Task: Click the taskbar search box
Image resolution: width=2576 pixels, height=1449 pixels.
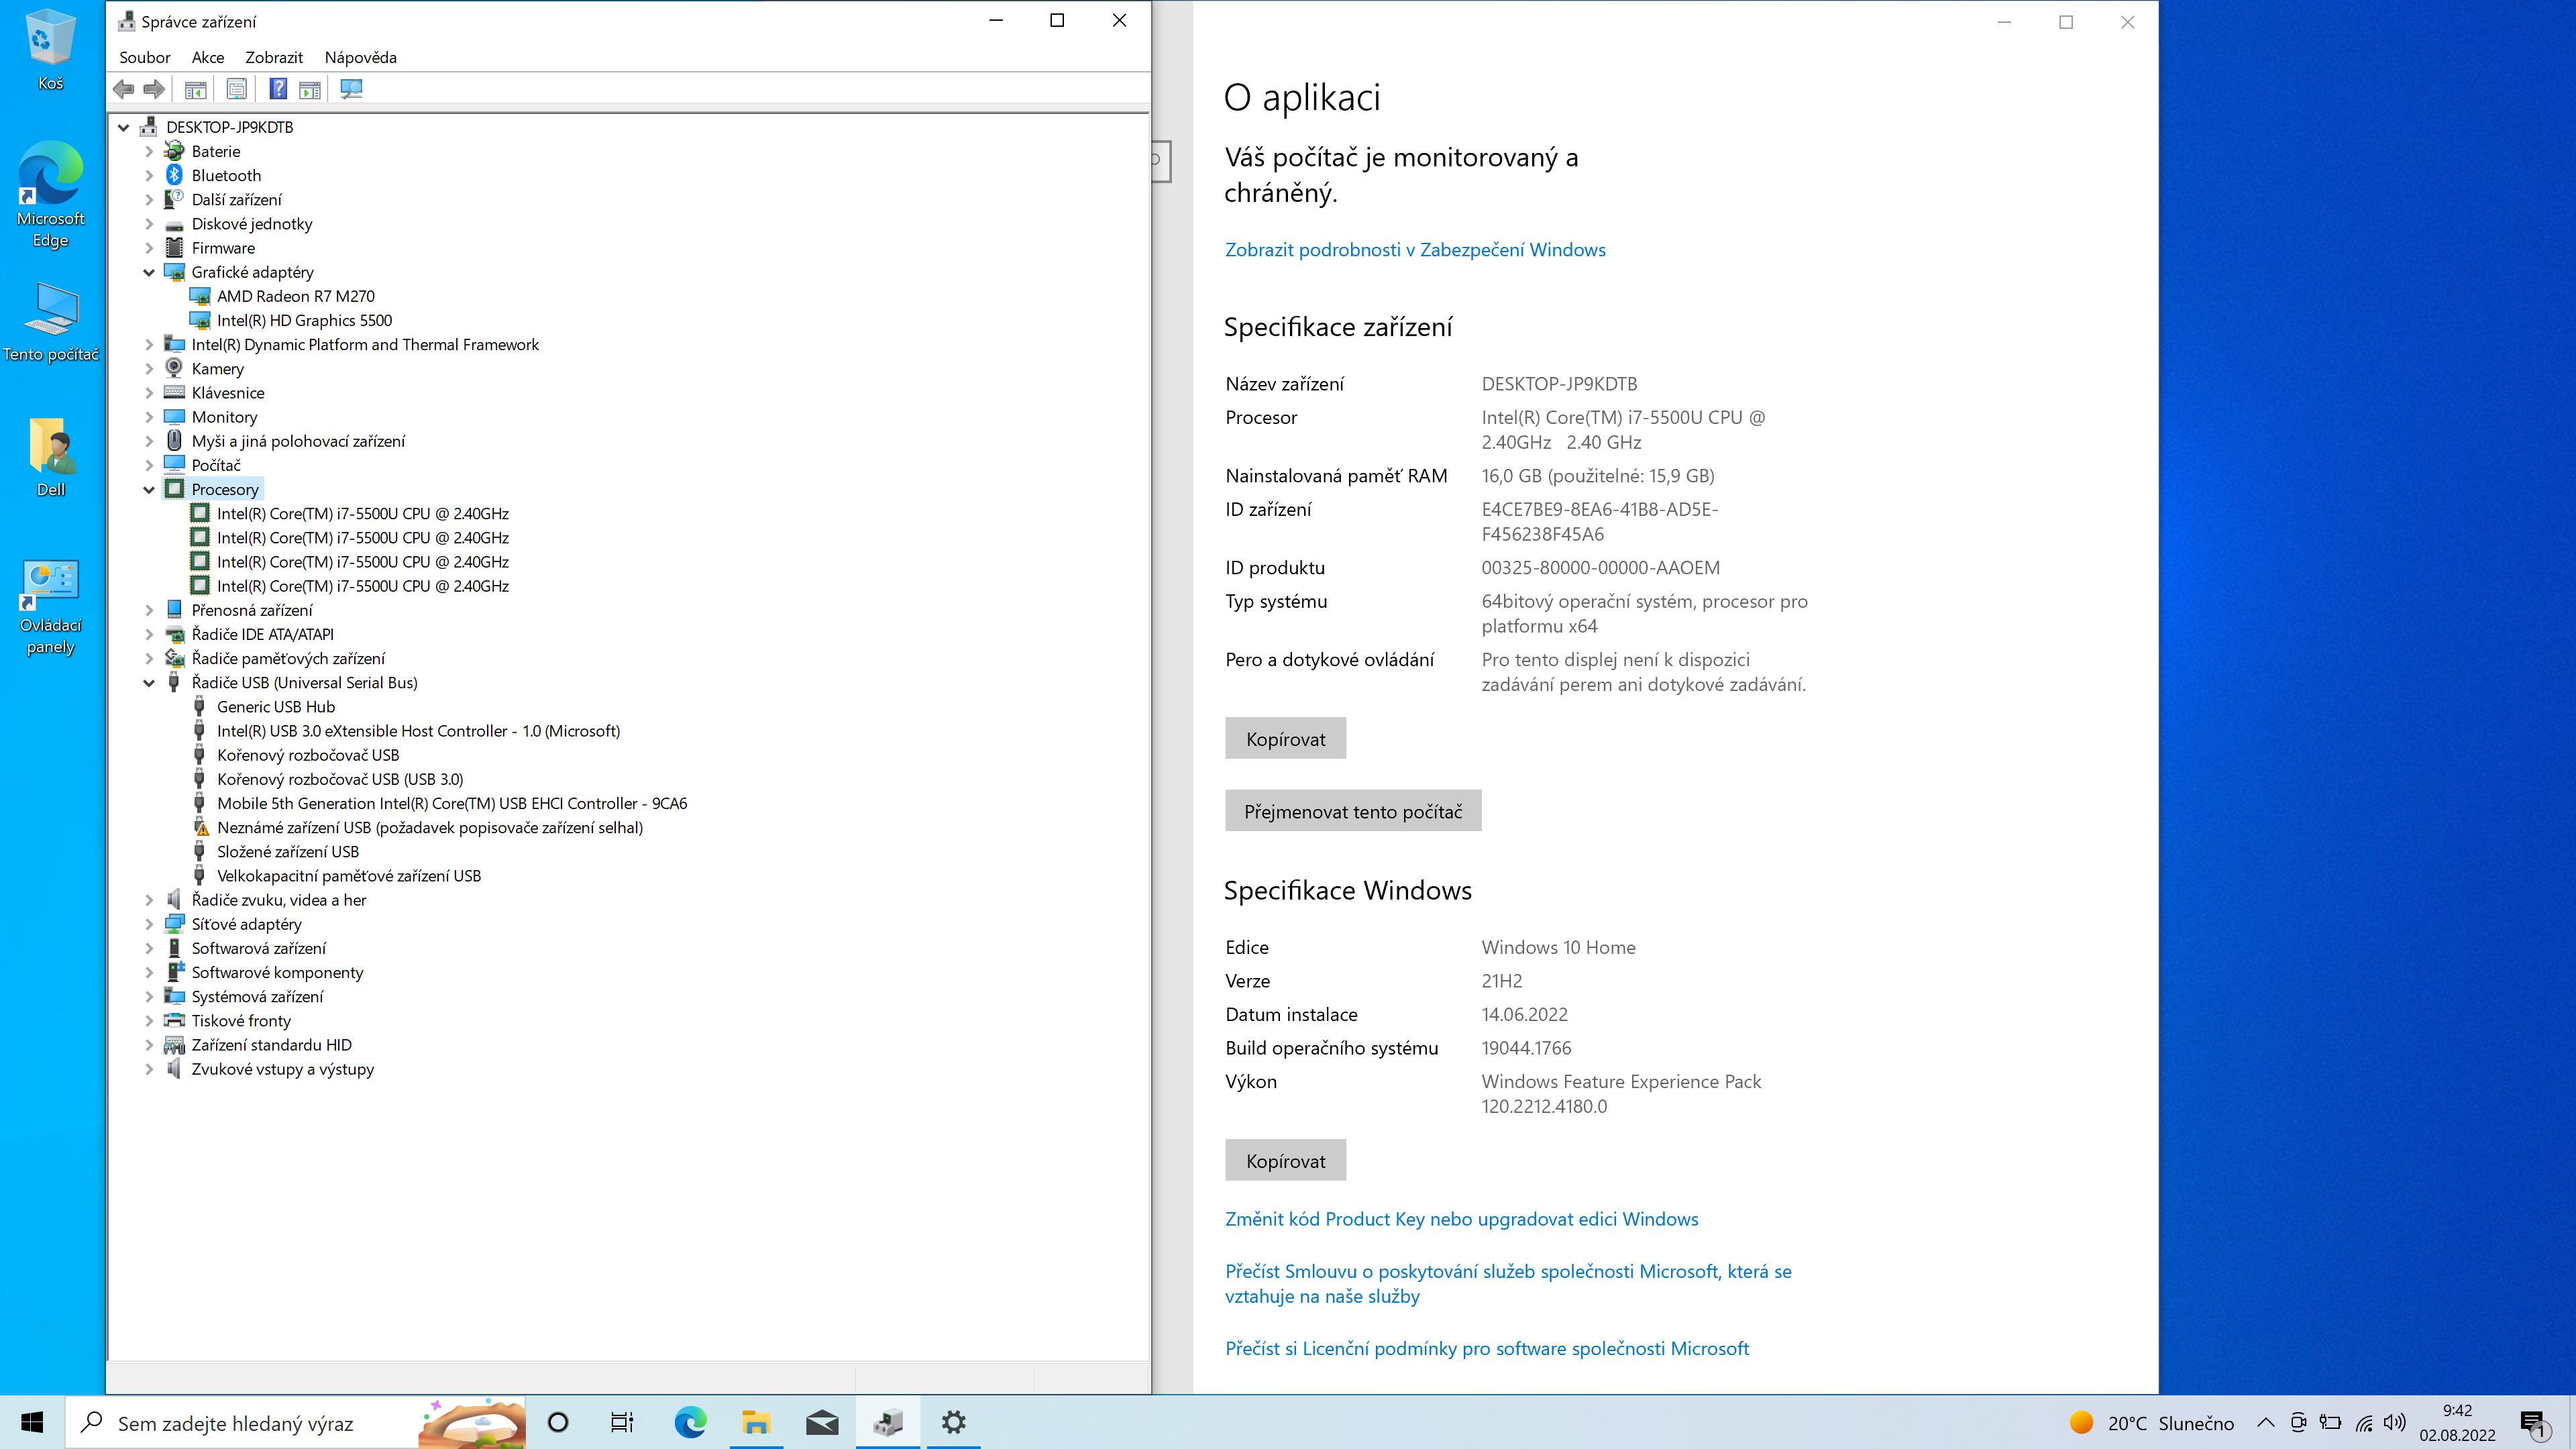Action: [295, 1422]
